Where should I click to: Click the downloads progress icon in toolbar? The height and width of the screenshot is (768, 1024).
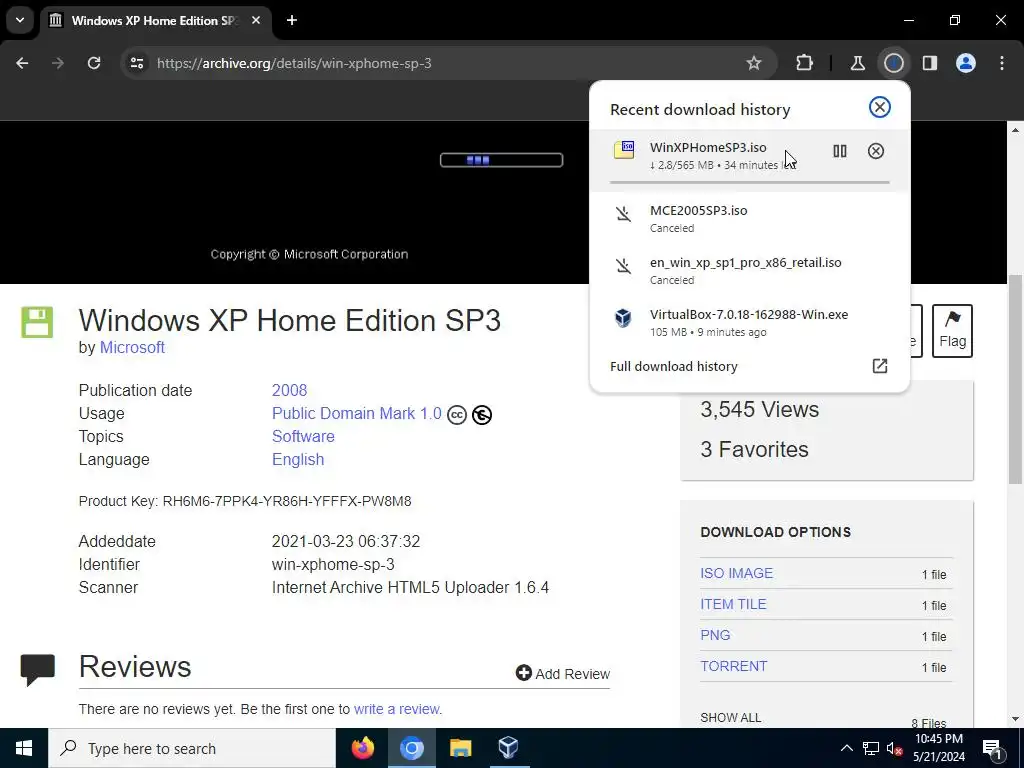pos(893,63)
